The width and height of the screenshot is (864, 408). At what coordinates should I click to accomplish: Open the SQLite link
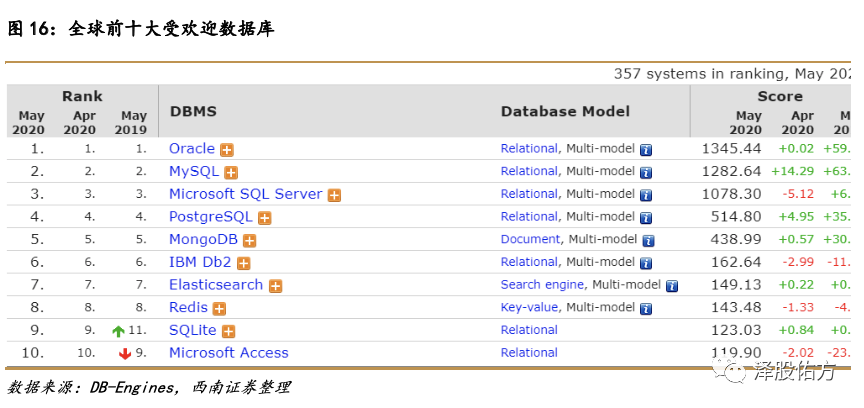[193, 330]
